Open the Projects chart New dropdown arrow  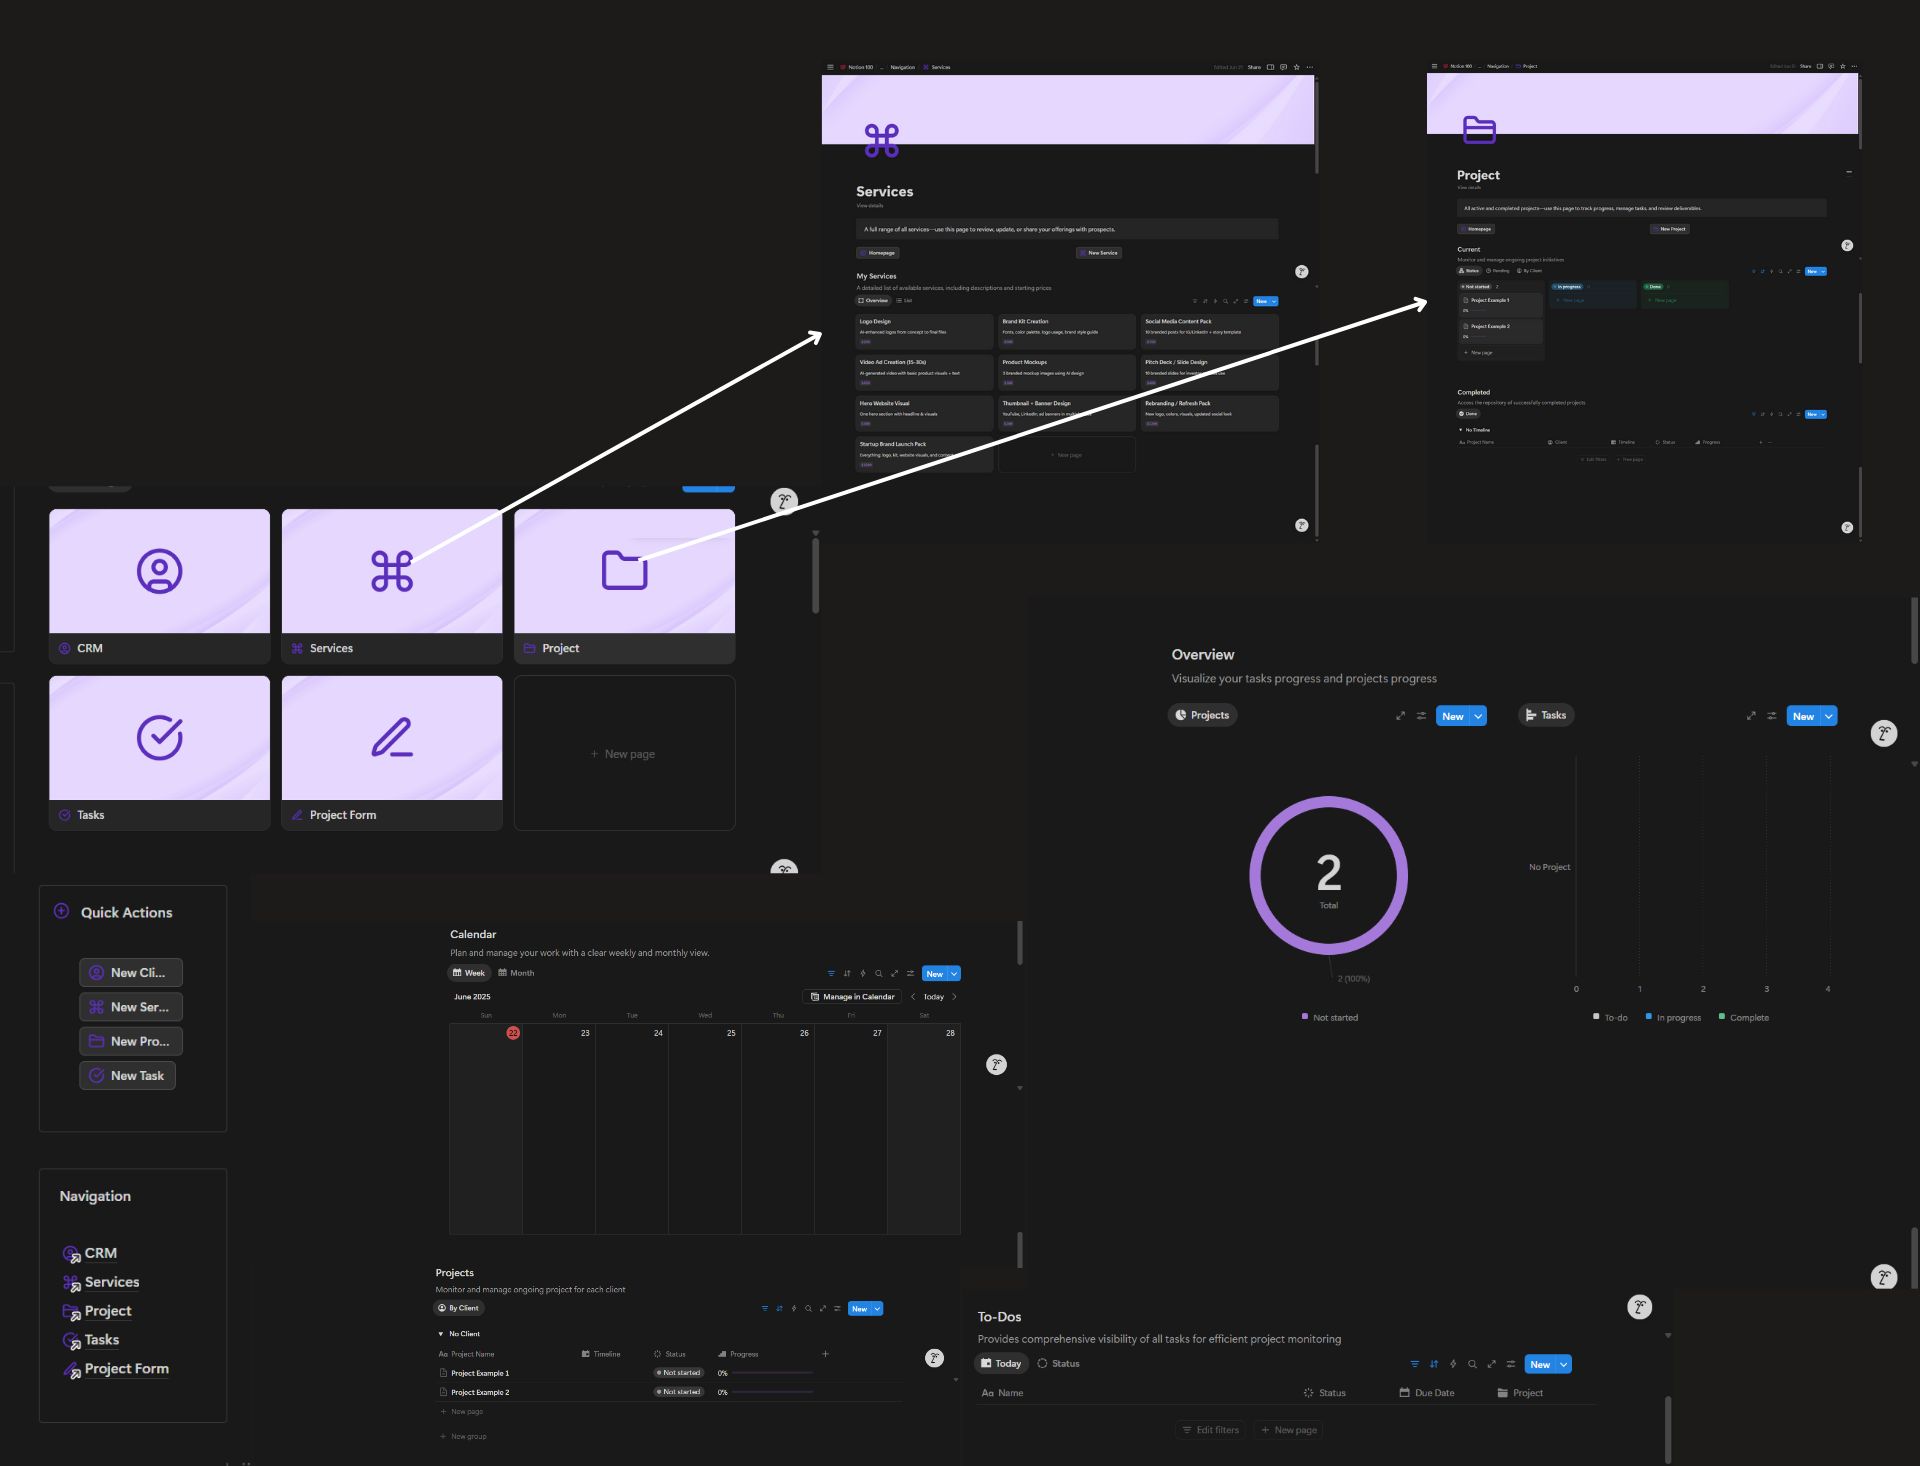tap(1478, 716)
